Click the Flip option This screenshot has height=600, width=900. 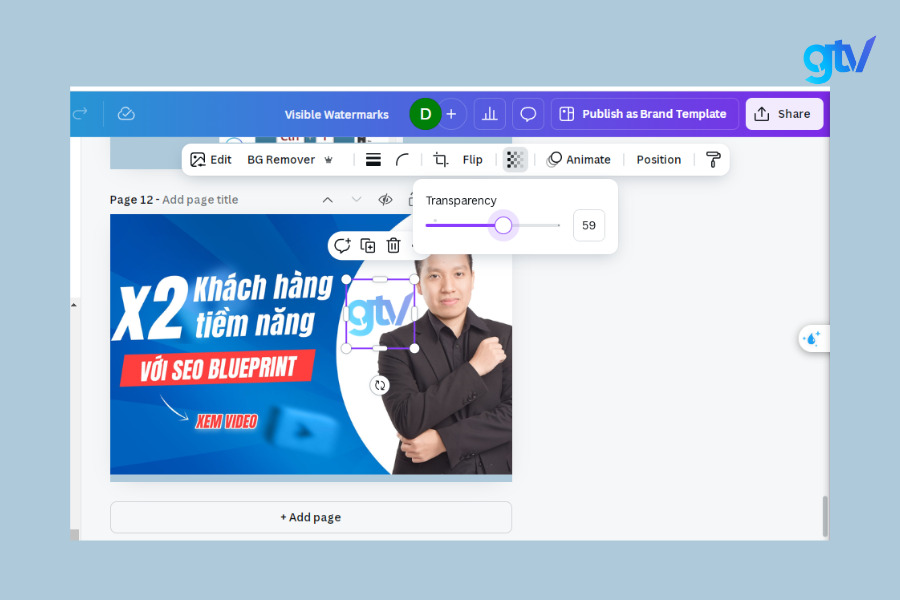click(x=472, y=160)
